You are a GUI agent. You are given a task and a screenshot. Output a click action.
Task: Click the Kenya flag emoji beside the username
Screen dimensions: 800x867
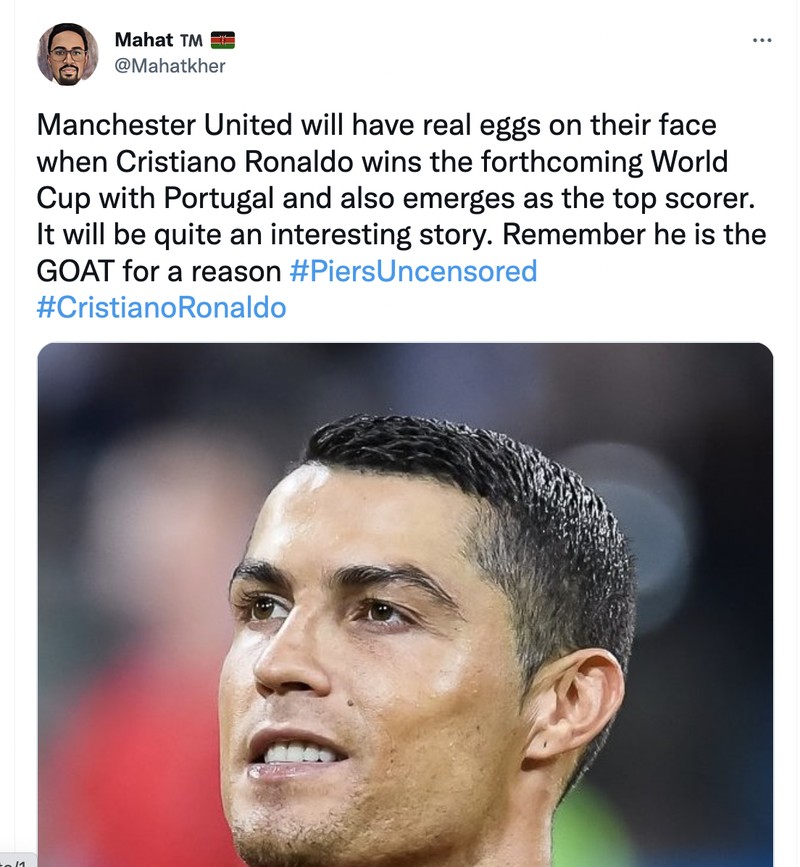click(x=224, y=40)
